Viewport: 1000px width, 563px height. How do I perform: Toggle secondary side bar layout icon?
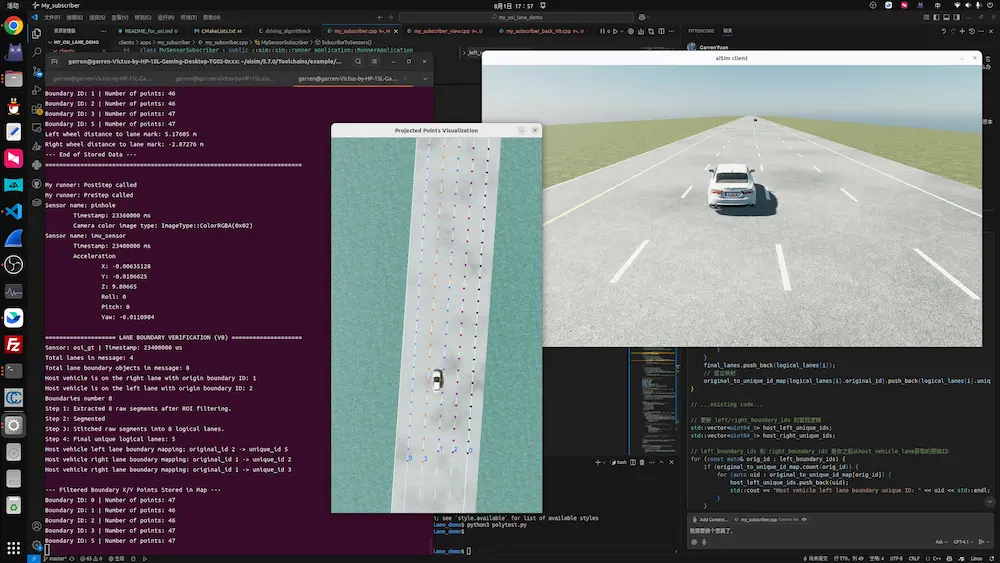point(957,17)
